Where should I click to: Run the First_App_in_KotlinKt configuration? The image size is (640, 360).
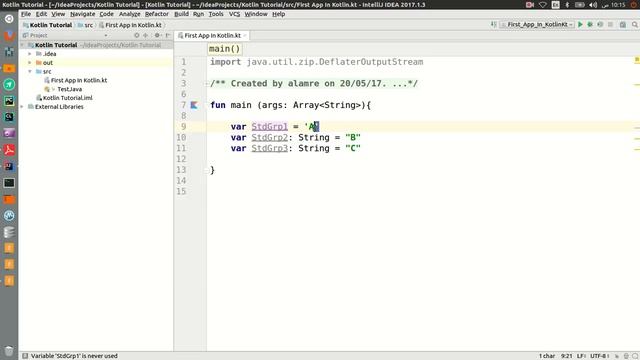tap(580, 24)
